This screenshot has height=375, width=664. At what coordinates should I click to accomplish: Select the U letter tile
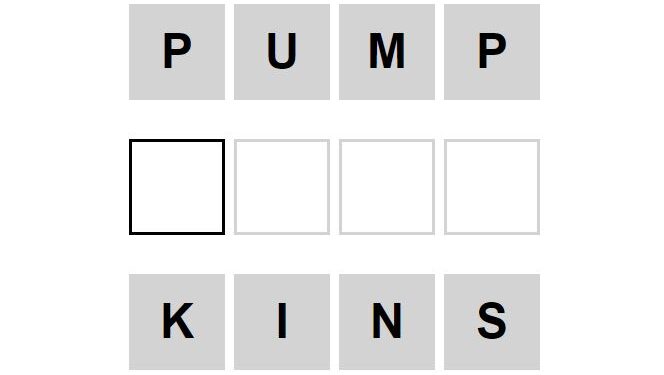point(282,52)
